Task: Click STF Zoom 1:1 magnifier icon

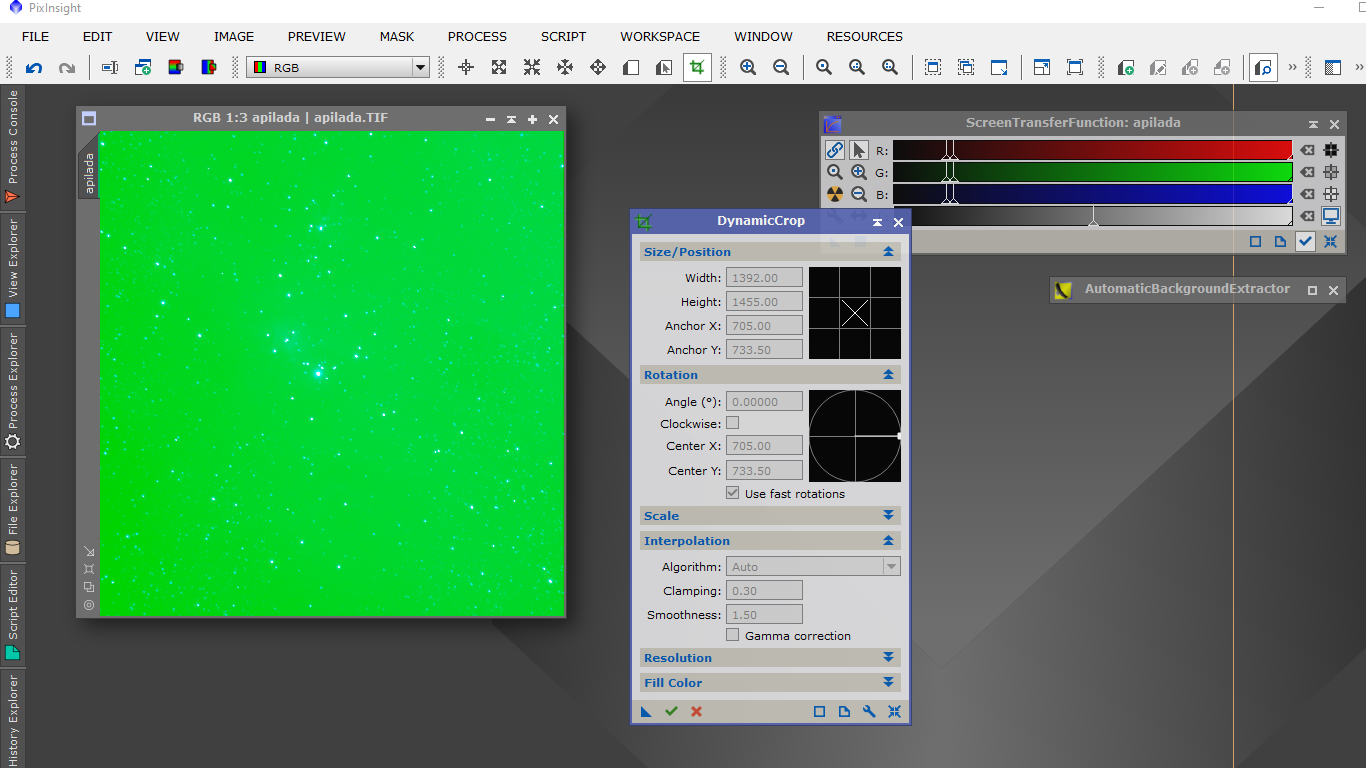Action: tap(835, 172)
